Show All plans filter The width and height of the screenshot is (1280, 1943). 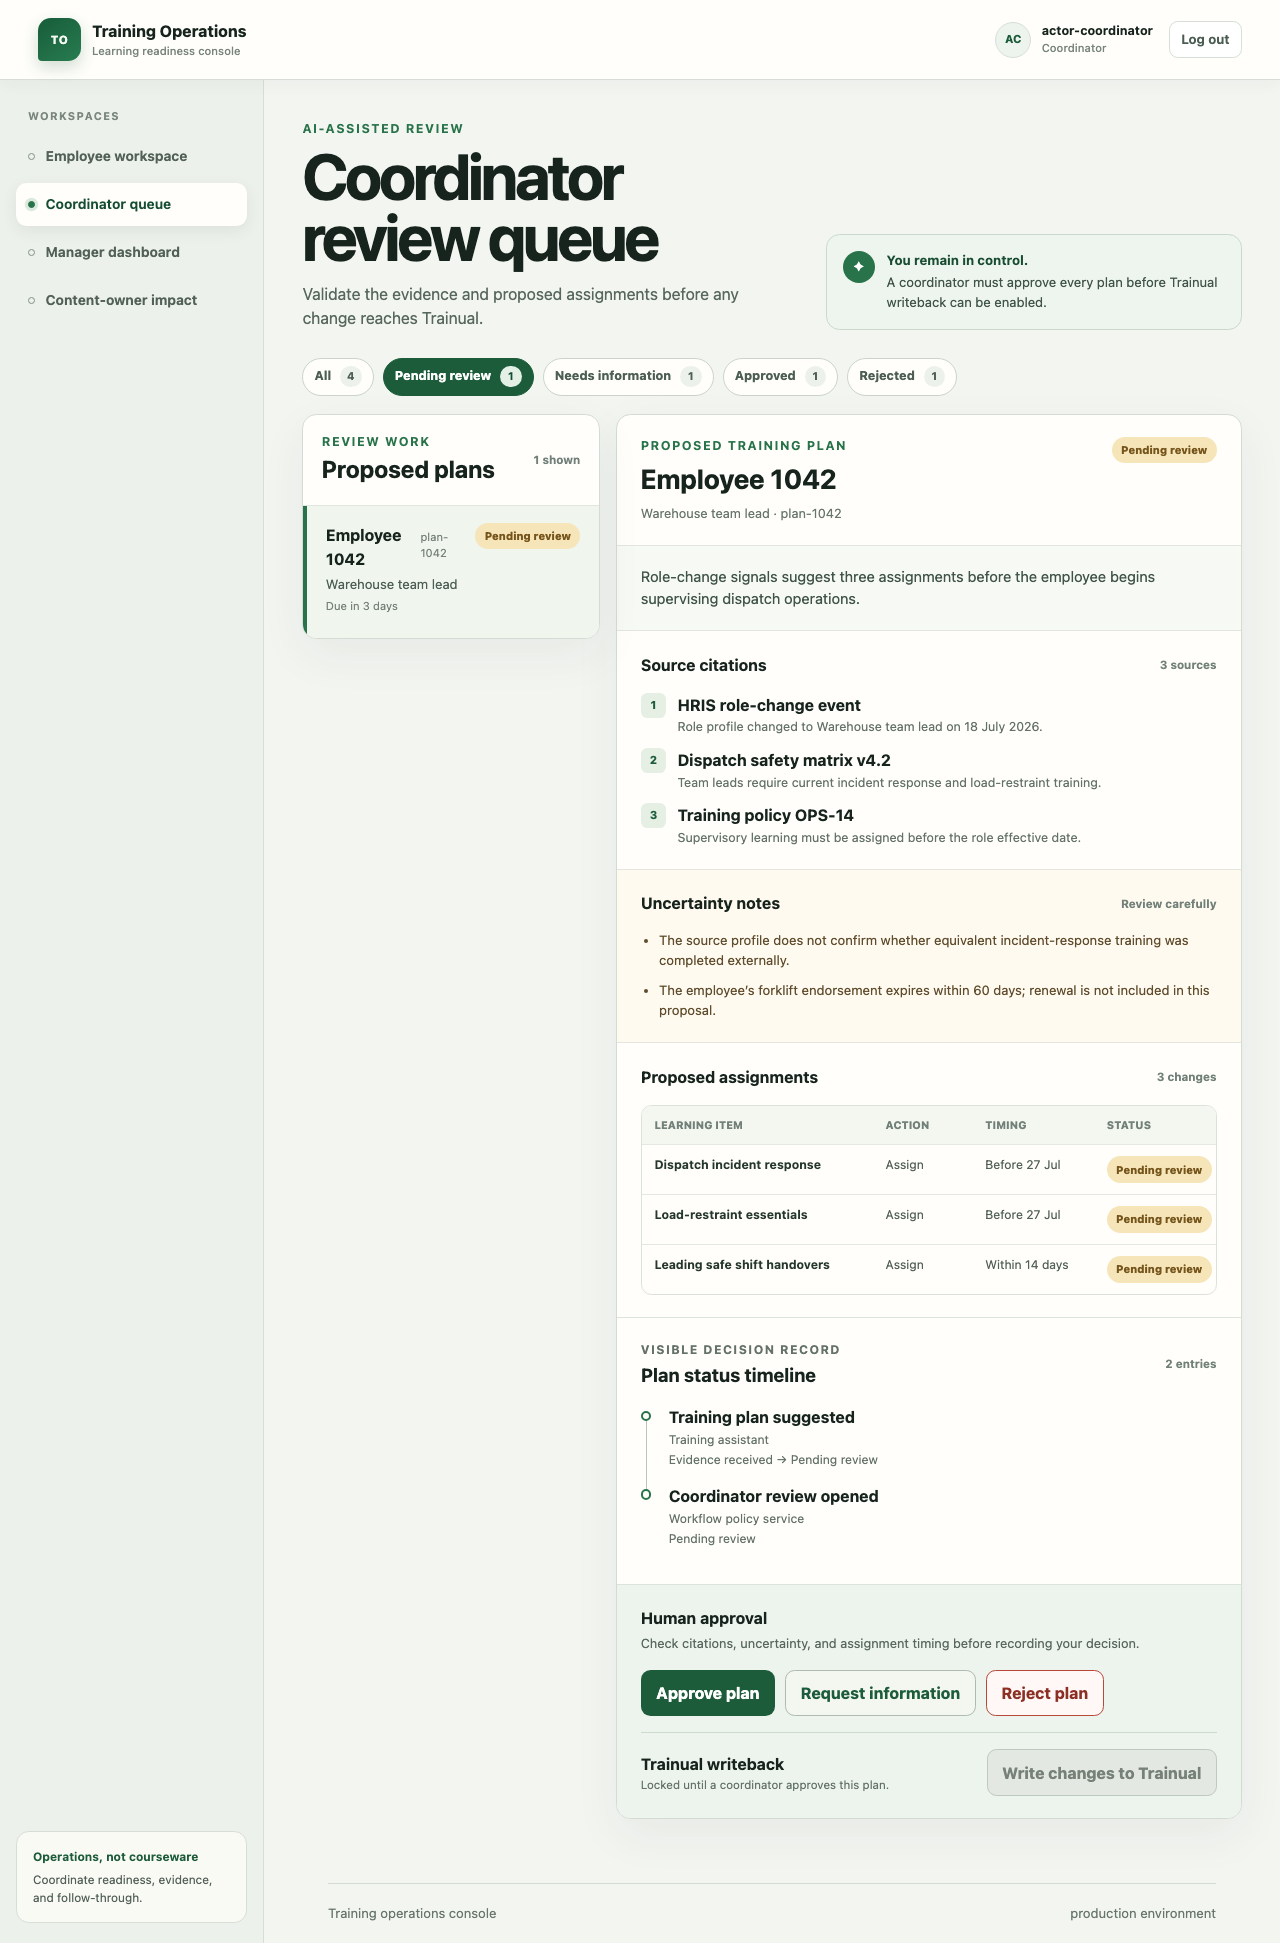[x=338, y=376]
